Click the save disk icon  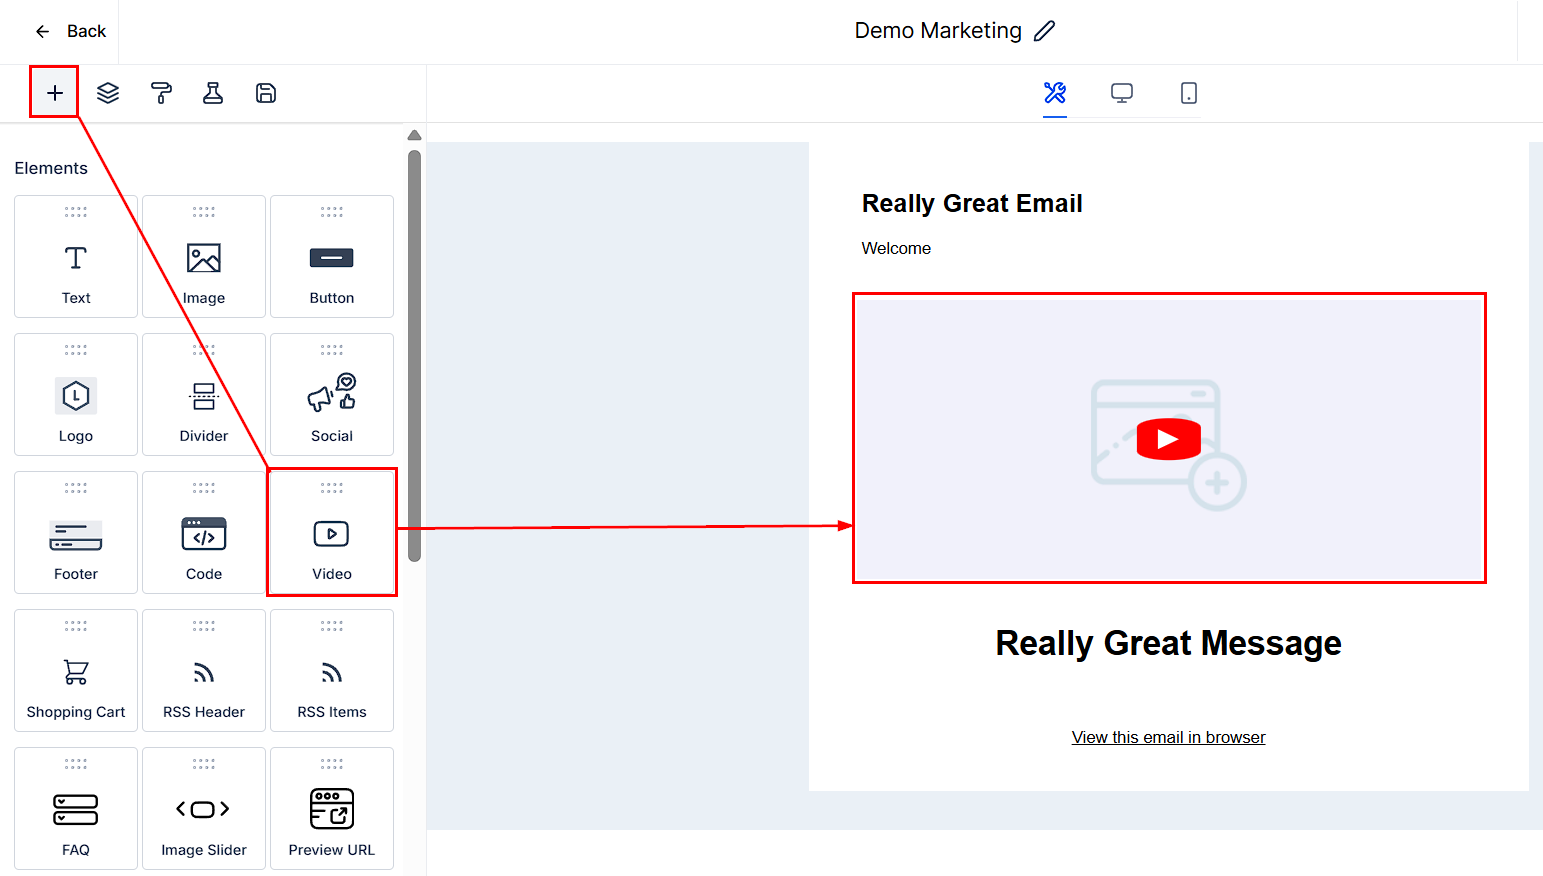[266, 93]
